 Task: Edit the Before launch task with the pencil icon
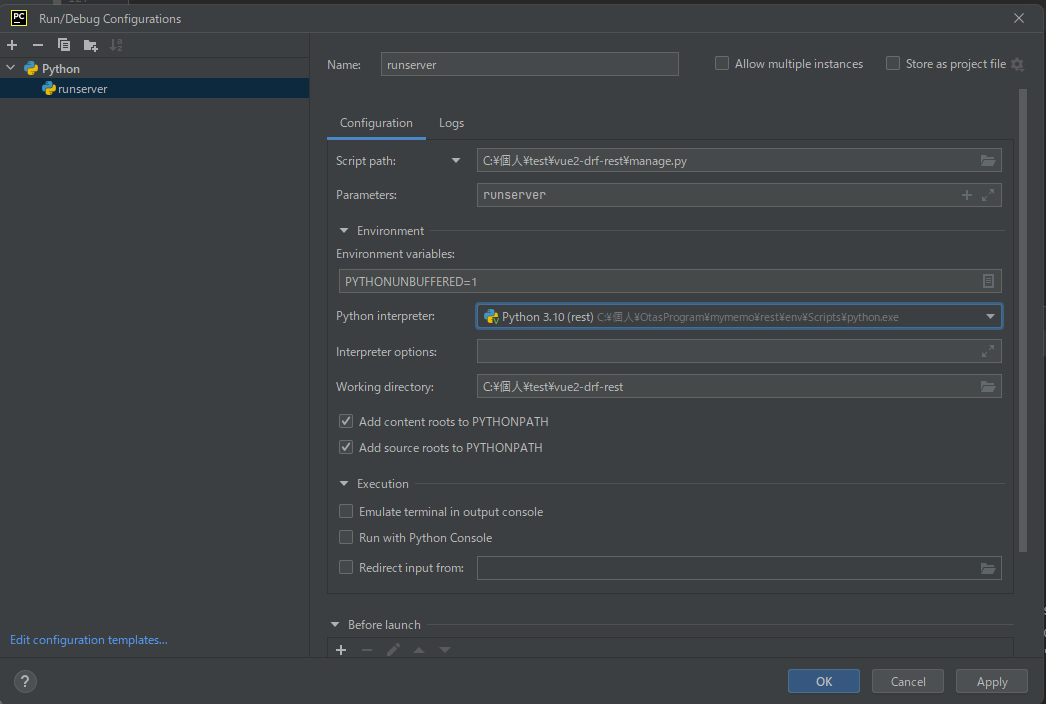393,649
